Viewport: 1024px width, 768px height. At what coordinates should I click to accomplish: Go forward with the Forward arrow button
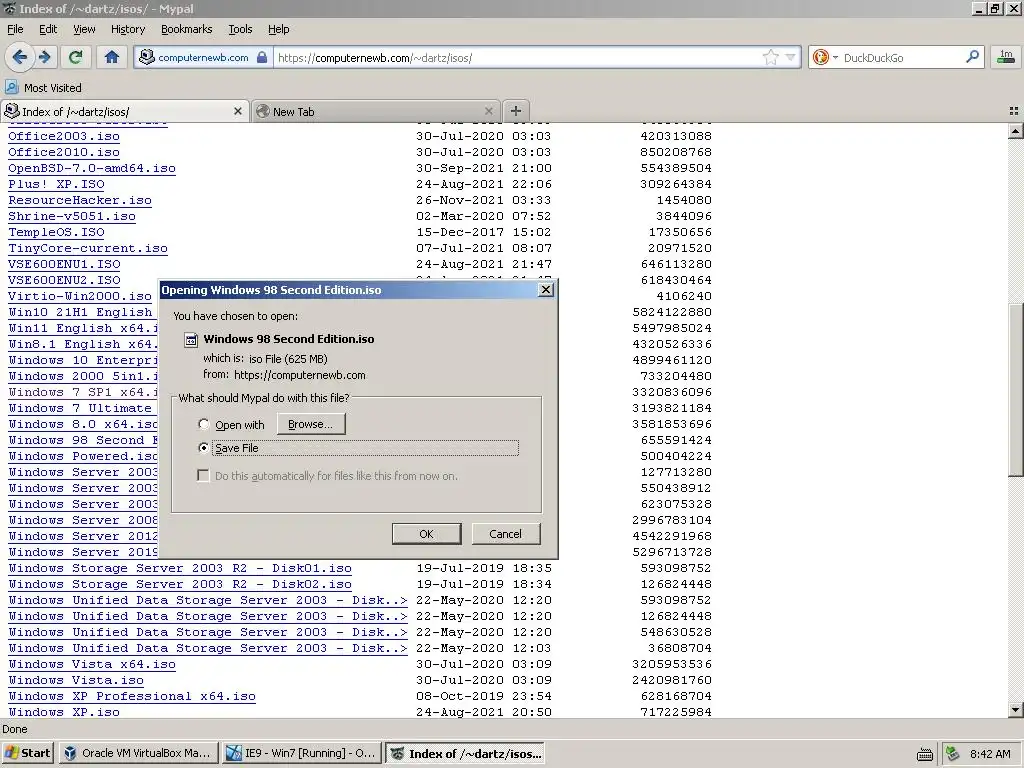click(44, 57)
